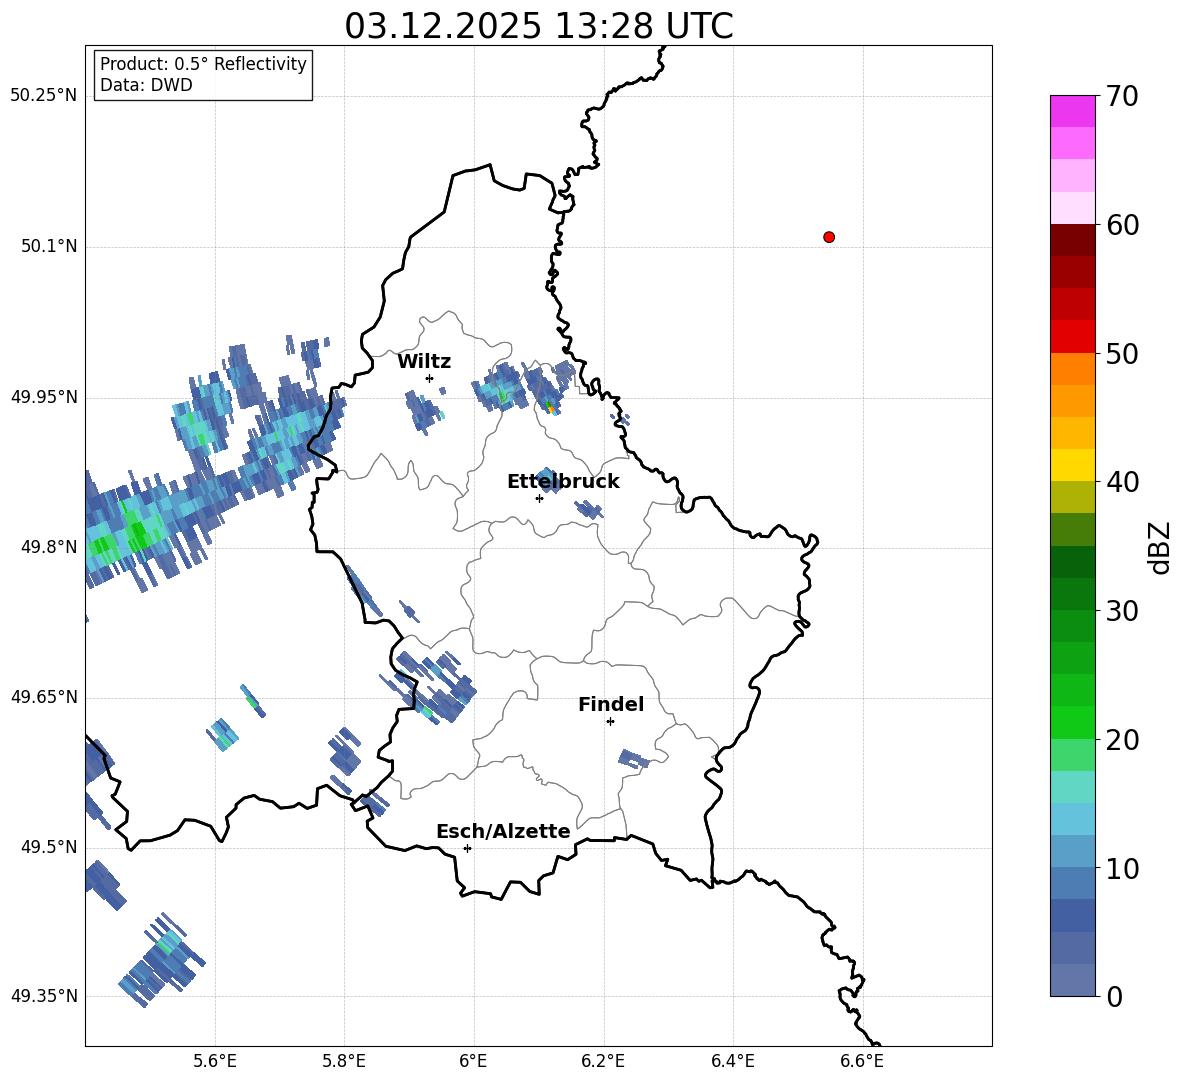
Task: Click the Findel location label
Action: [611, 704]
